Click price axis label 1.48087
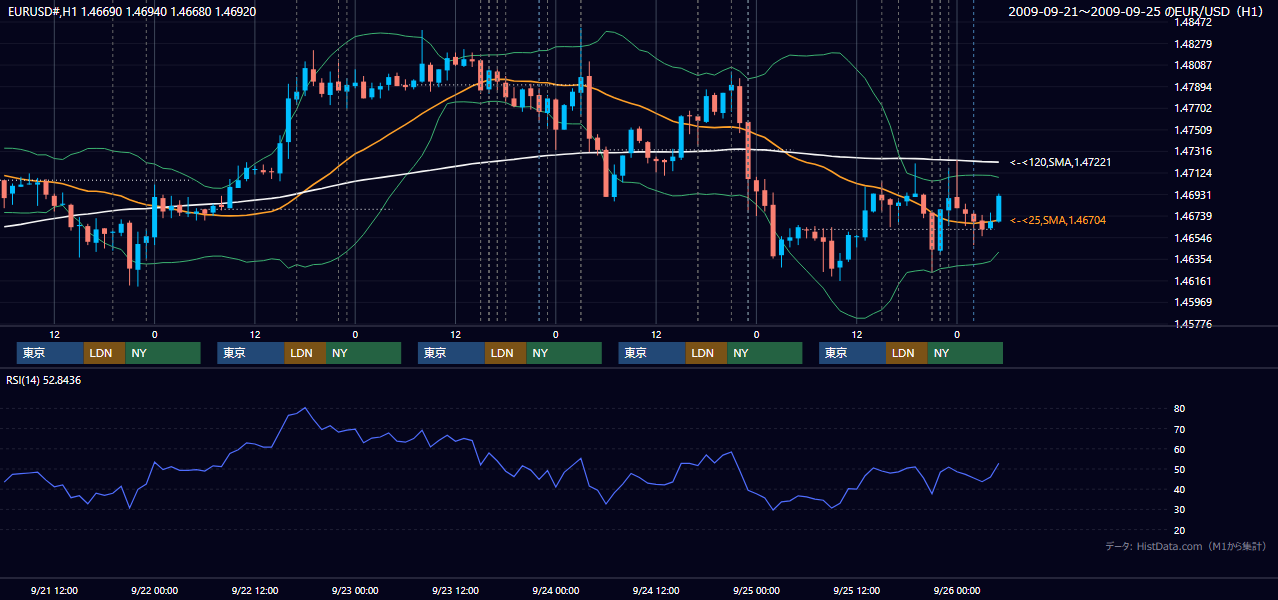The width and height of the screenshot is (1278, 600). [x=1193, y=65]
